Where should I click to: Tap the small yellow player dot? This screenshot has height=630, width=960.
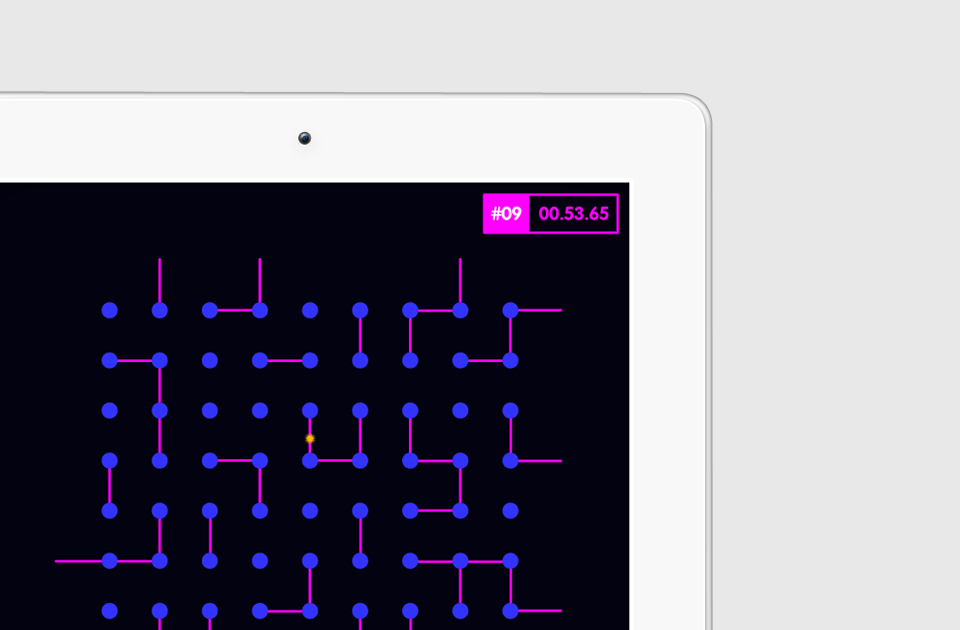tap(310, 438)
